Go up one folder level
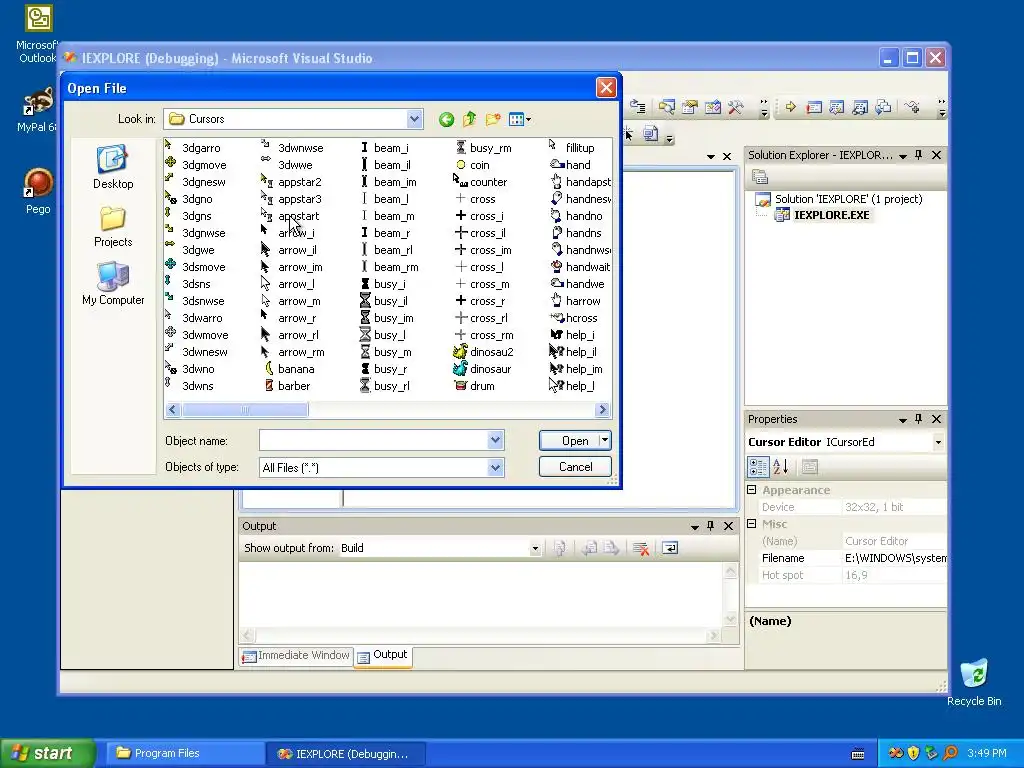This screenshot has width=1024, height=768. tap(469, 120)
